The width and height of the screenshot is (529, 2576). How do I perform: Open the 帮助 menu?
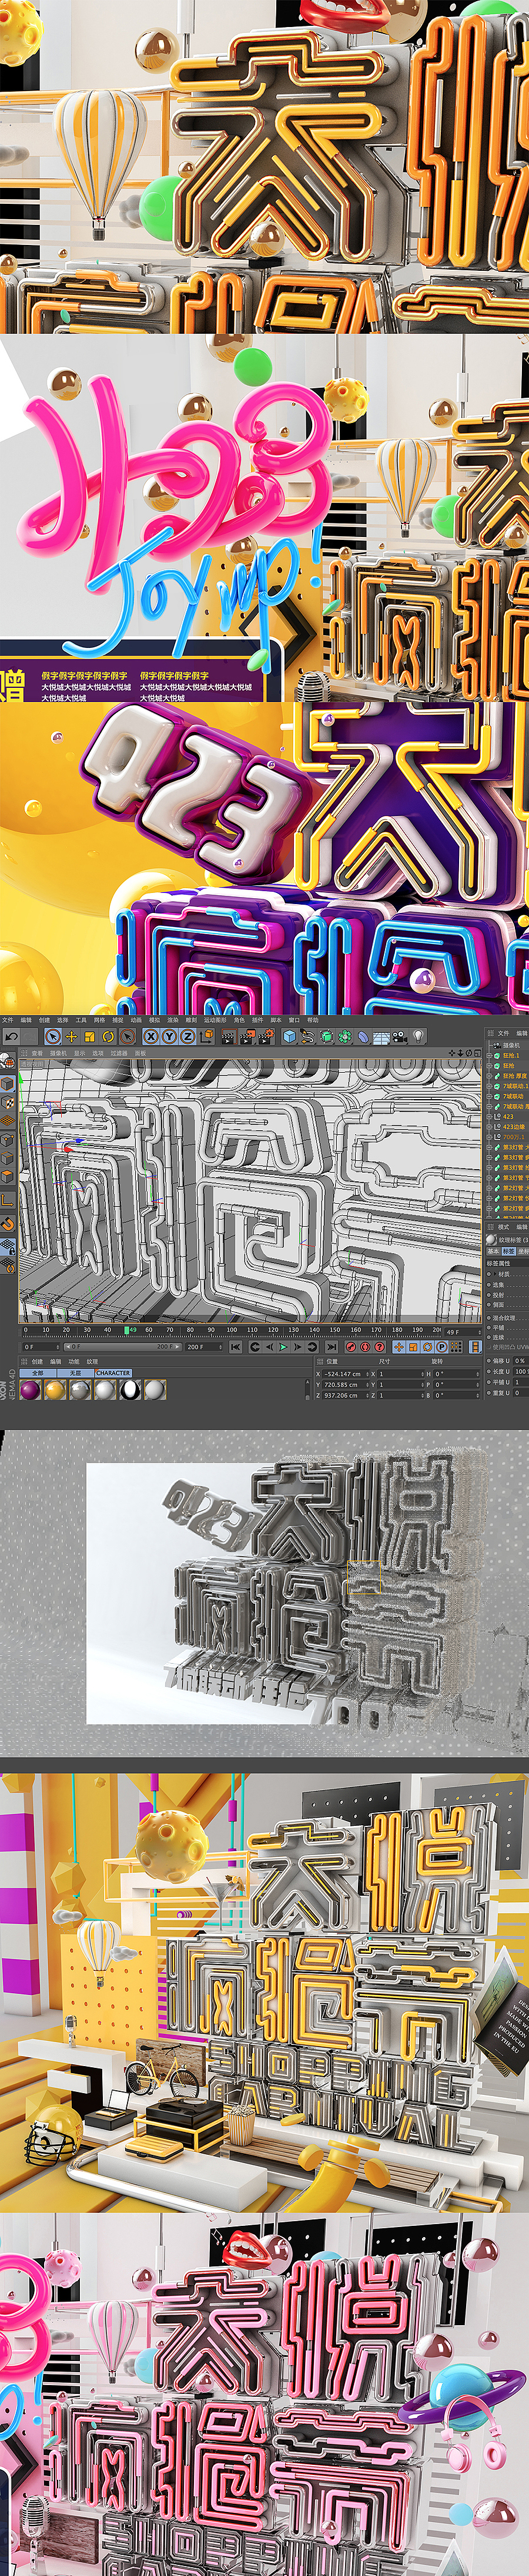[x=313, y=1020]
